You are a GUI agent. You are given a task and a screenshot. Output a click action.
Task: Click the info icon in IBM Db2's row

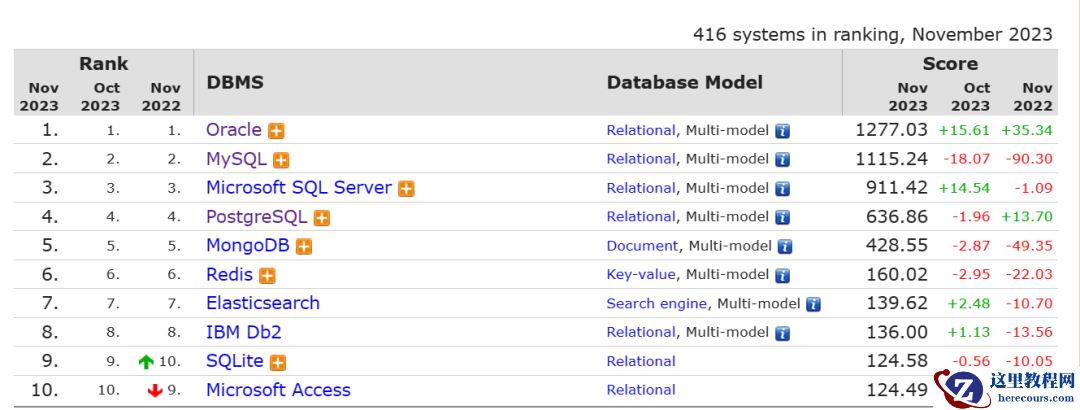pos(783,333)
